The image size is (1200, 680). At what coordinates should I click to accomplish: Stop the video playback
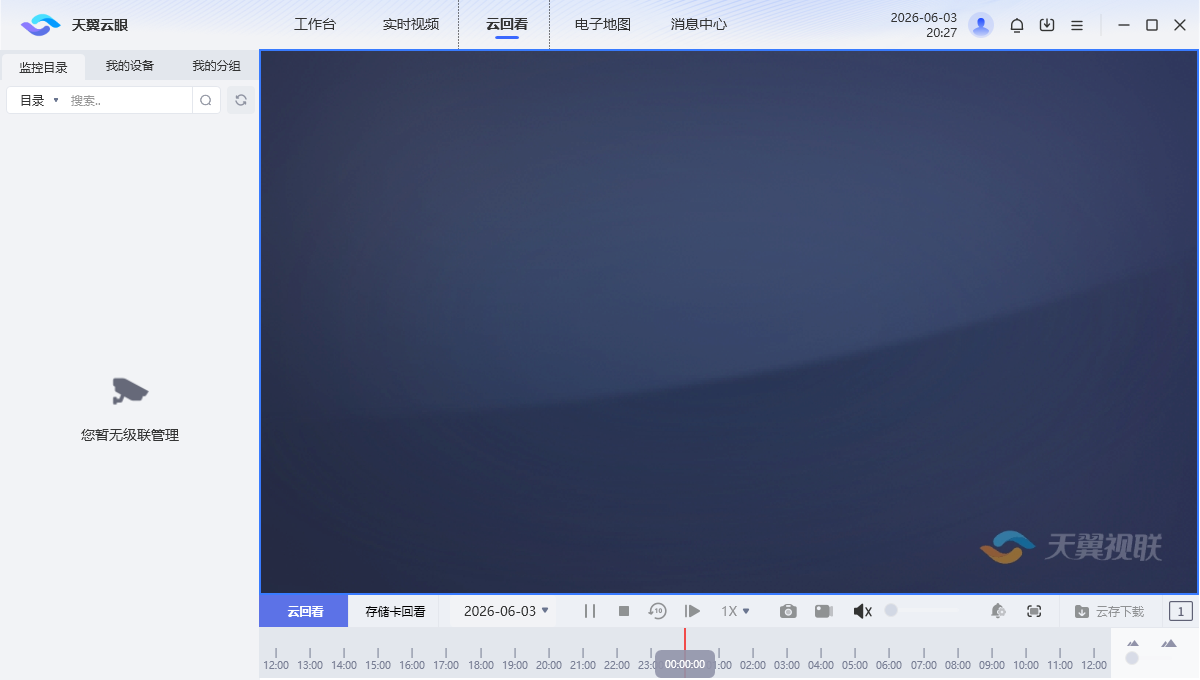click(624, 611)
